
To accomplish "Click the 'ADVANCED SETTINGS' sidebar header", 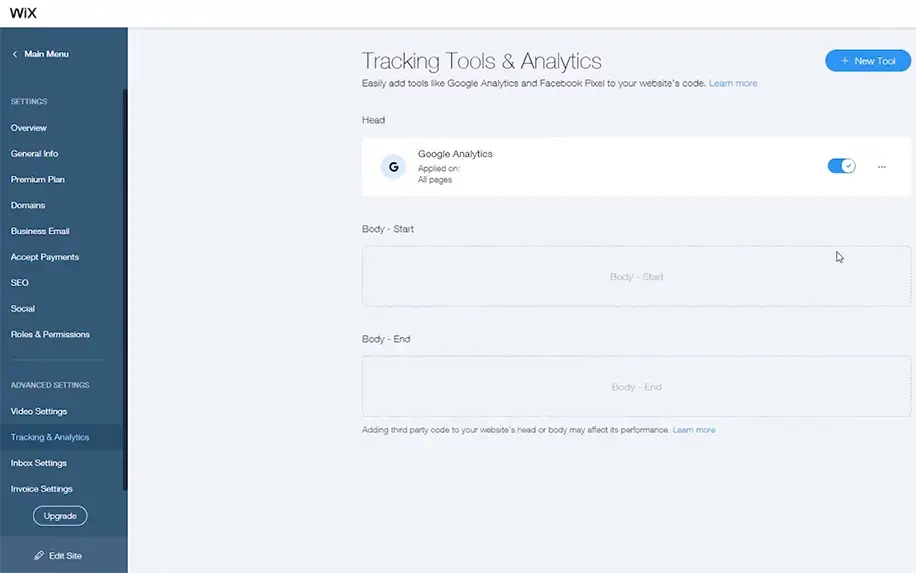I will pyautogui.click(x=50, y=385).
